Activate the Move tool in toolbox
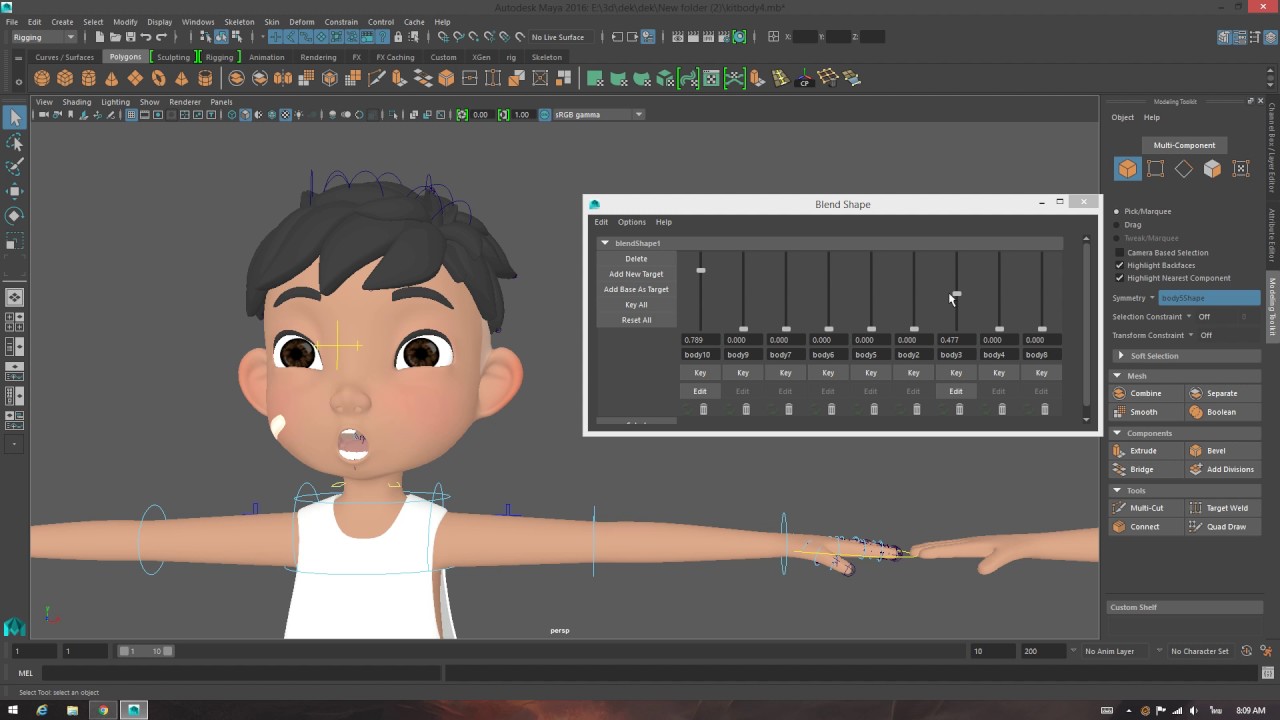The image size is (1280, 720). click(x=14, y=191)
